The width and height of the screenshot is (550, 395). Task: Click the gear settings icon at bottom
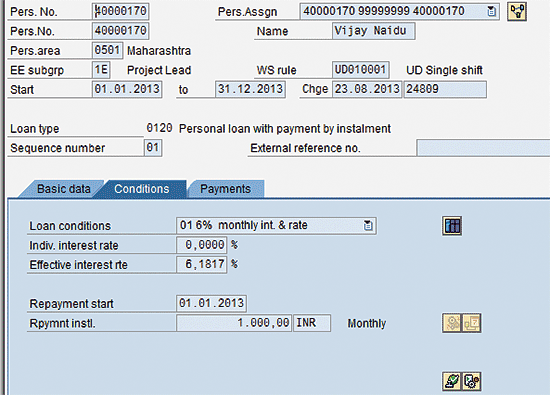pos(471,381)
